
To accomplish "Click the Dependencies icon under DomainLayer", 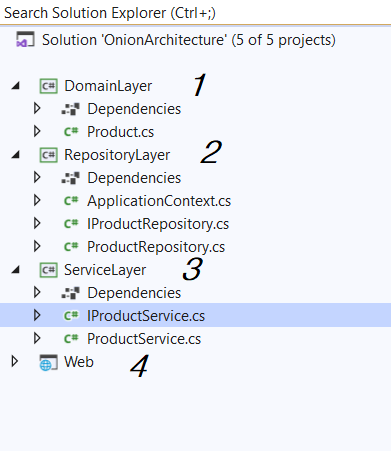I will [x=71, y=109].
